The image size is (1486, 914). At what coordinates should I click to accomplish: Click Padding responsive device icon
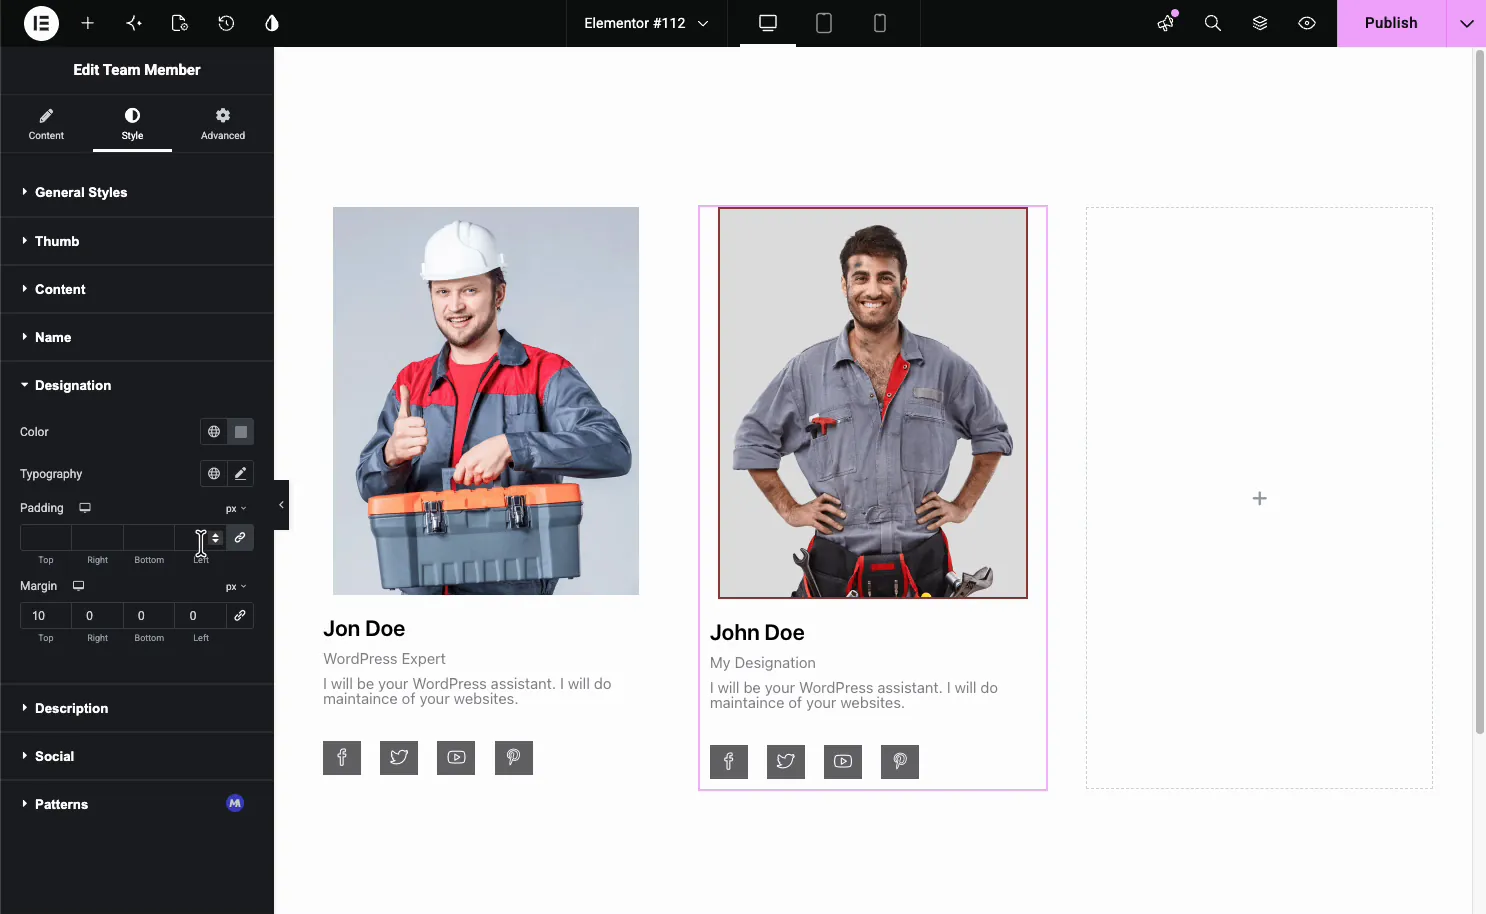pos(85,508)
